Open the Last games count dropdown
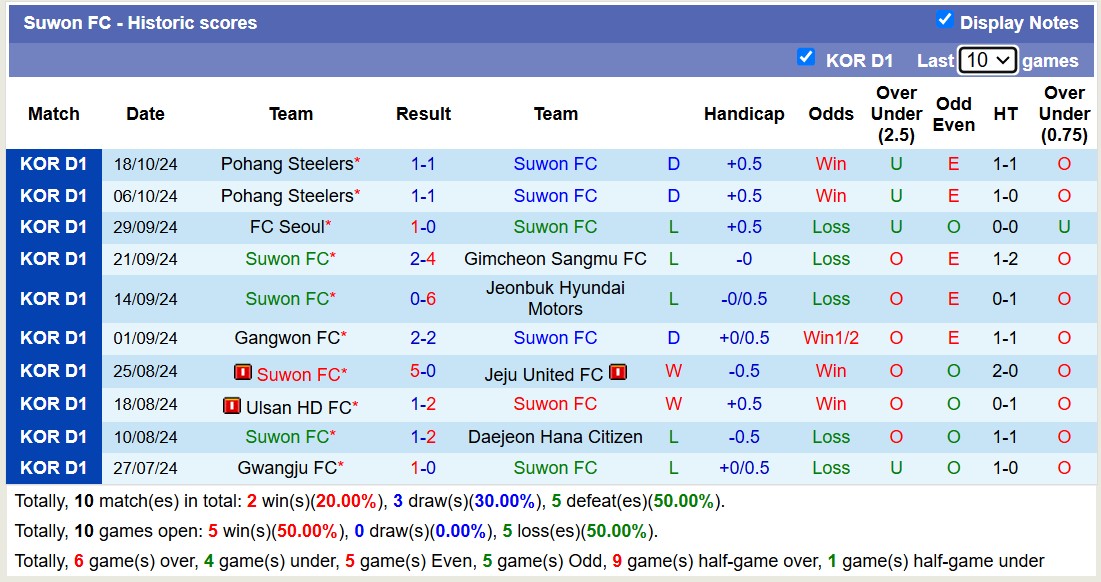 coord(987,60)
